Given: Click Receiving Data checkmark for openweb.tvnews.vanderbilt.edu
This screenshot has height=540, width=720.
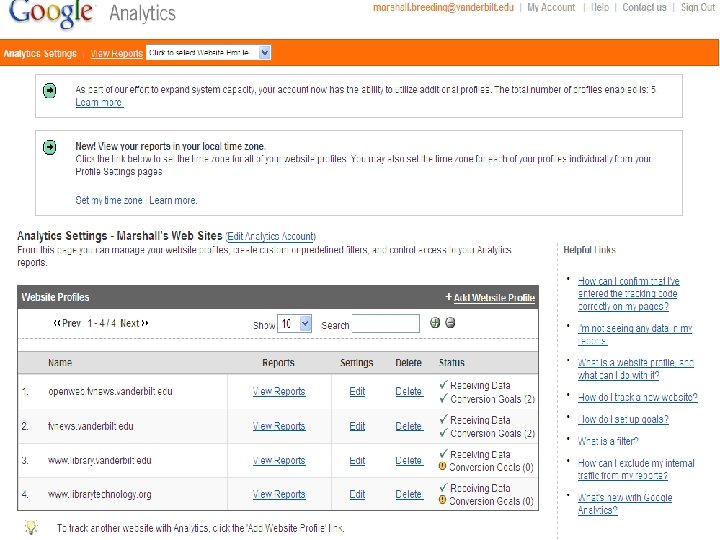Looking at the screenshot, I should pos(443,385).
